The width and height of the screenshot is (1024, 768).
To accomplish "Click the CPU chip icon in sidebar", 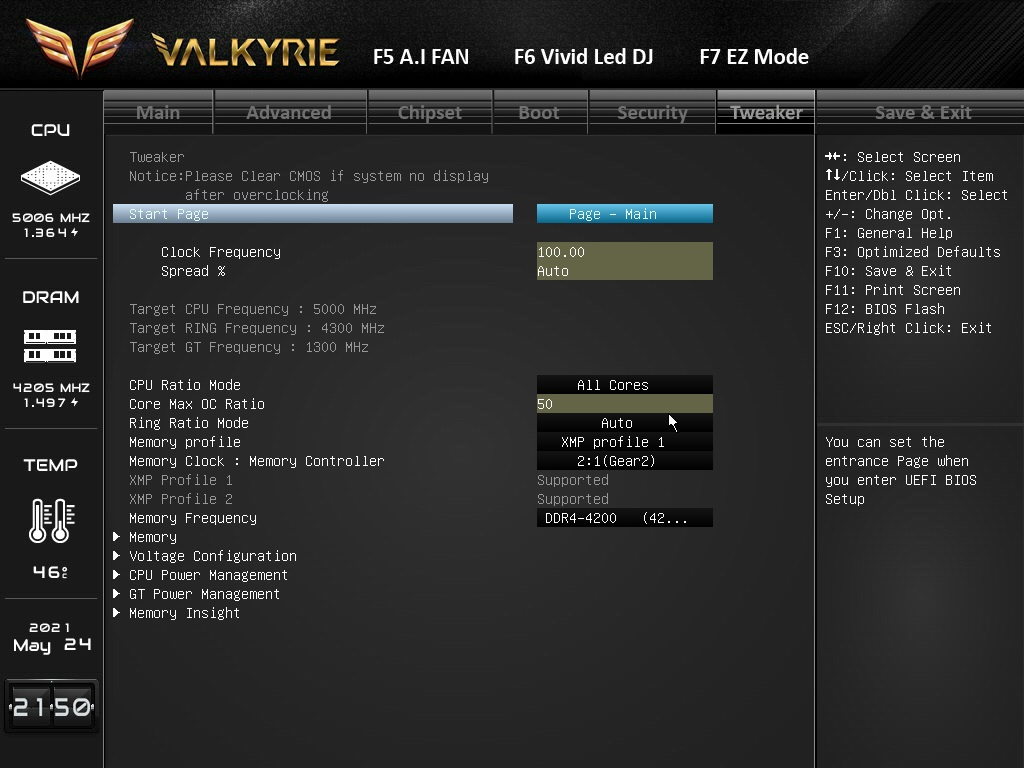I will pos(50,178).
